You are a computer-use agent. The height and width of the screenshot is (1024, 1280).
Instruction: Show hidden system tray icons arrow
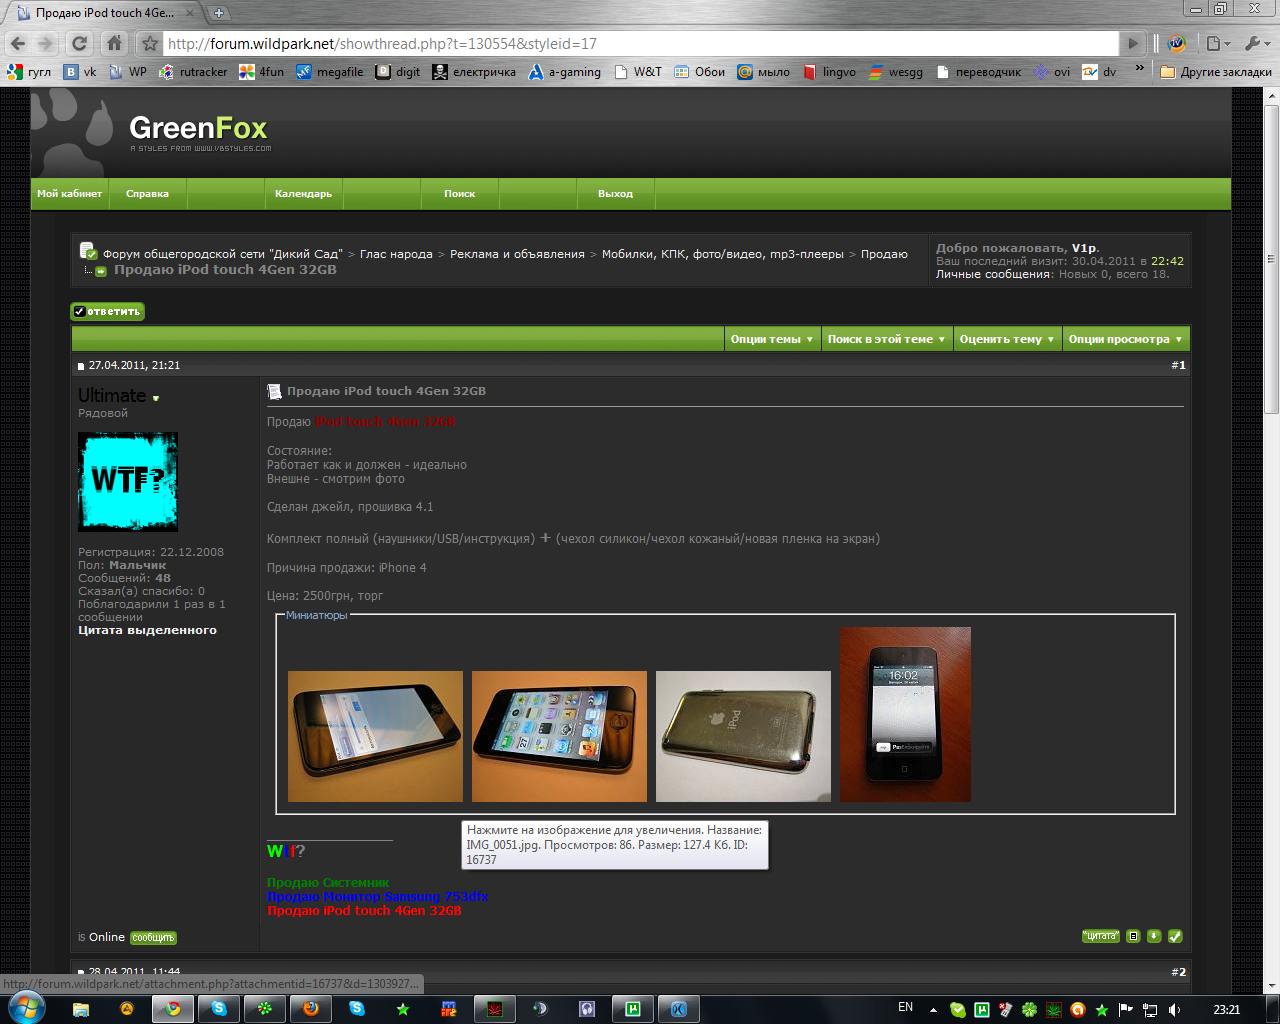tap(933, 1010)
